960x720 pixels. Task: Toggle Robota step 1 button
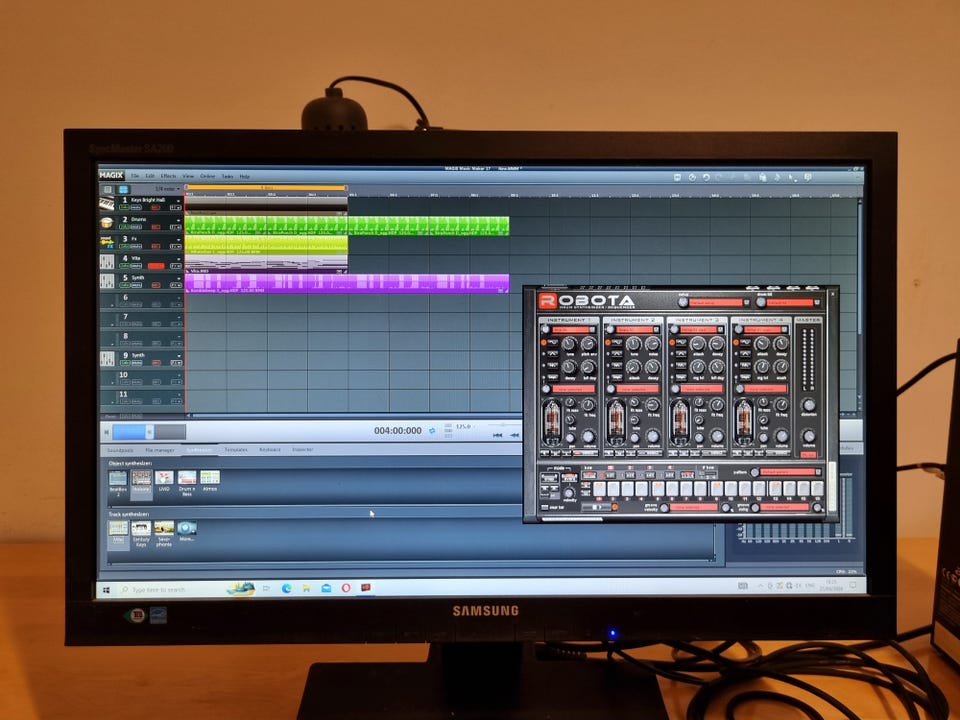coord(599,489)
